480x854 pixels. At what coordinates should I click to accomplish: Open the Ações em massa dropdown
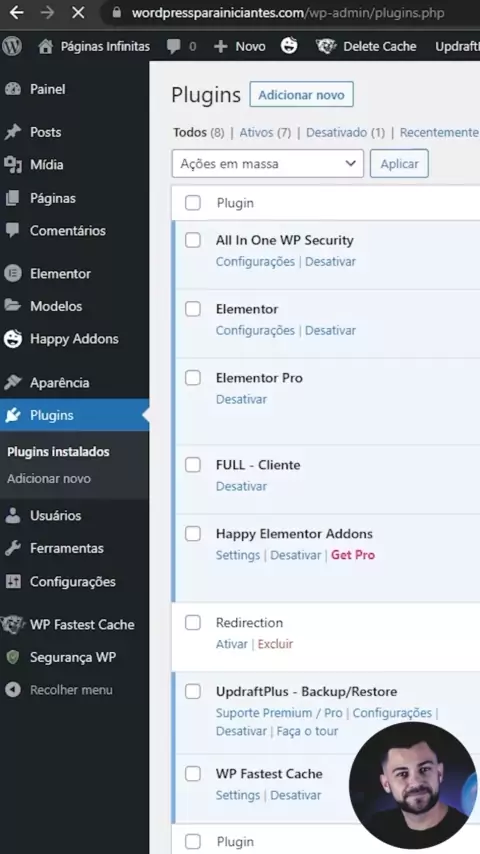[268, 163]
